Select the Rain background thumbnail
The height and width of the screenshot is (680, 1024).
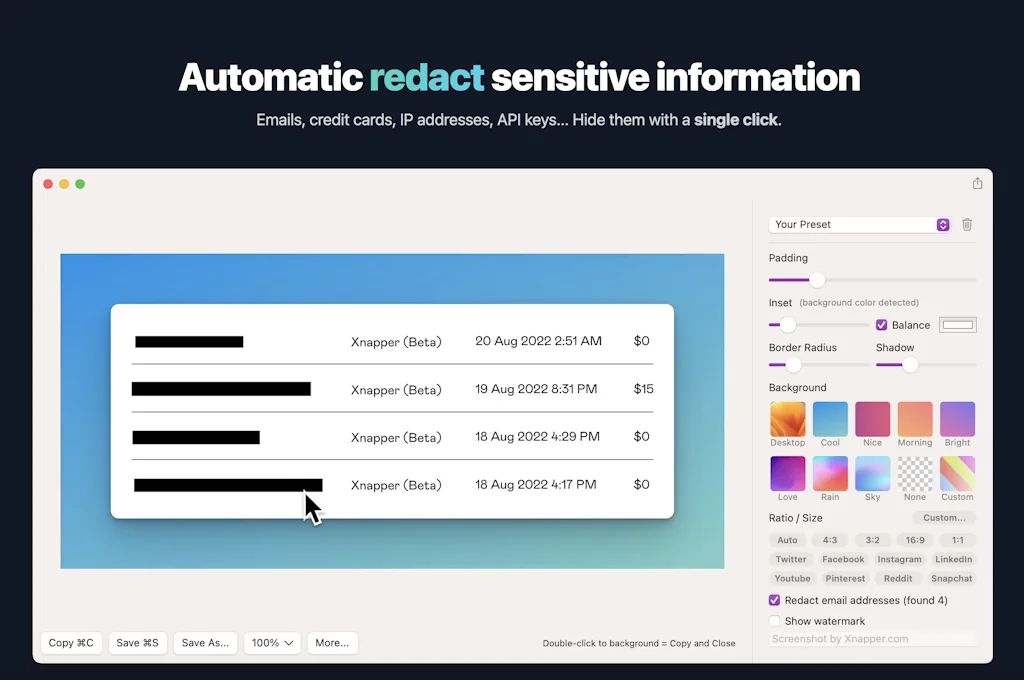[x=830, y=474]
